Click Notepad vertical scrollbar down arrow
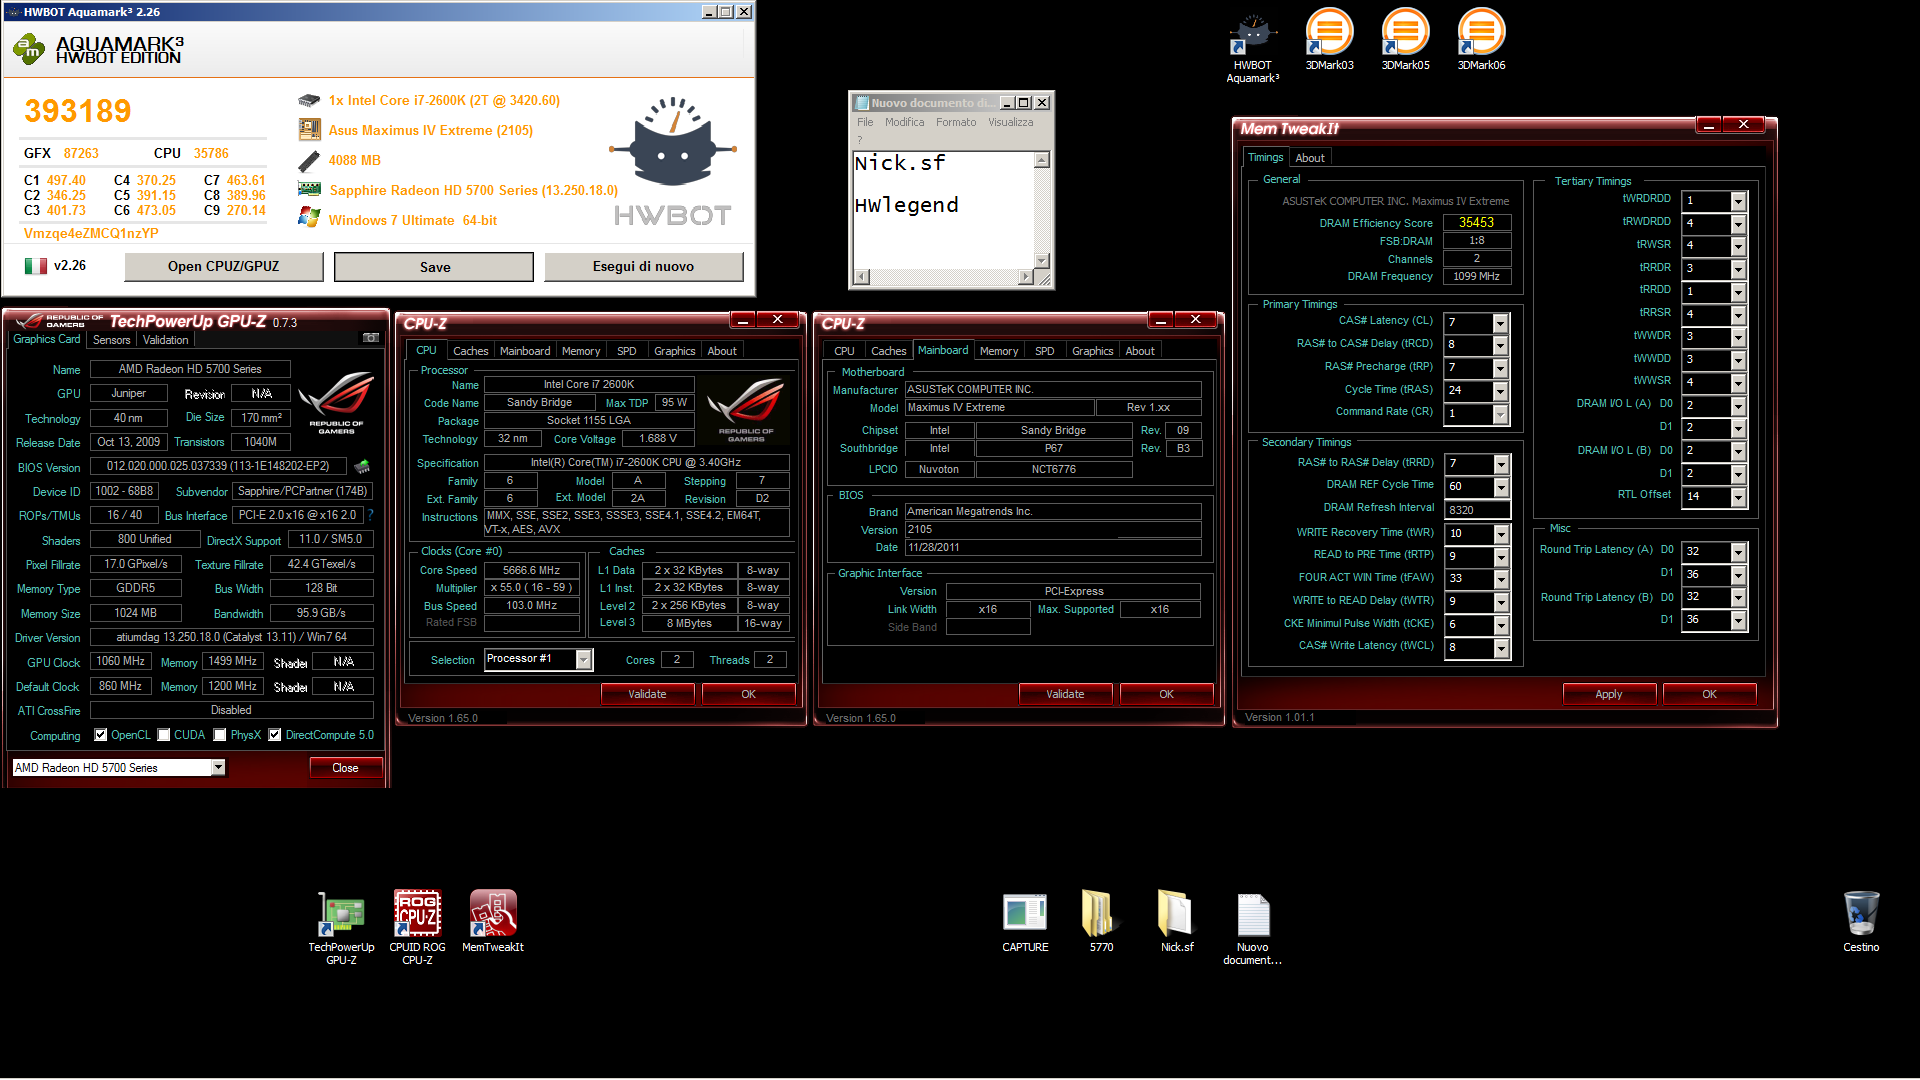1920x1080 pixels. pyautogui.click(x=1041, y=261)
